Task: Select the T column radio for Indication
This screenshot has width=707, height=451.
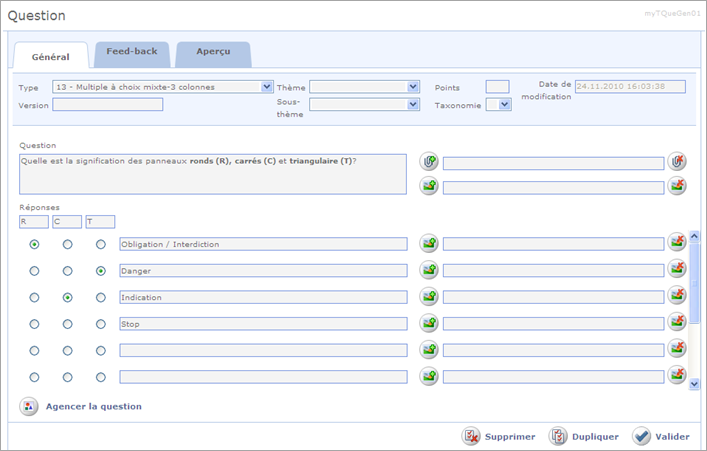Action: point(101,298)
